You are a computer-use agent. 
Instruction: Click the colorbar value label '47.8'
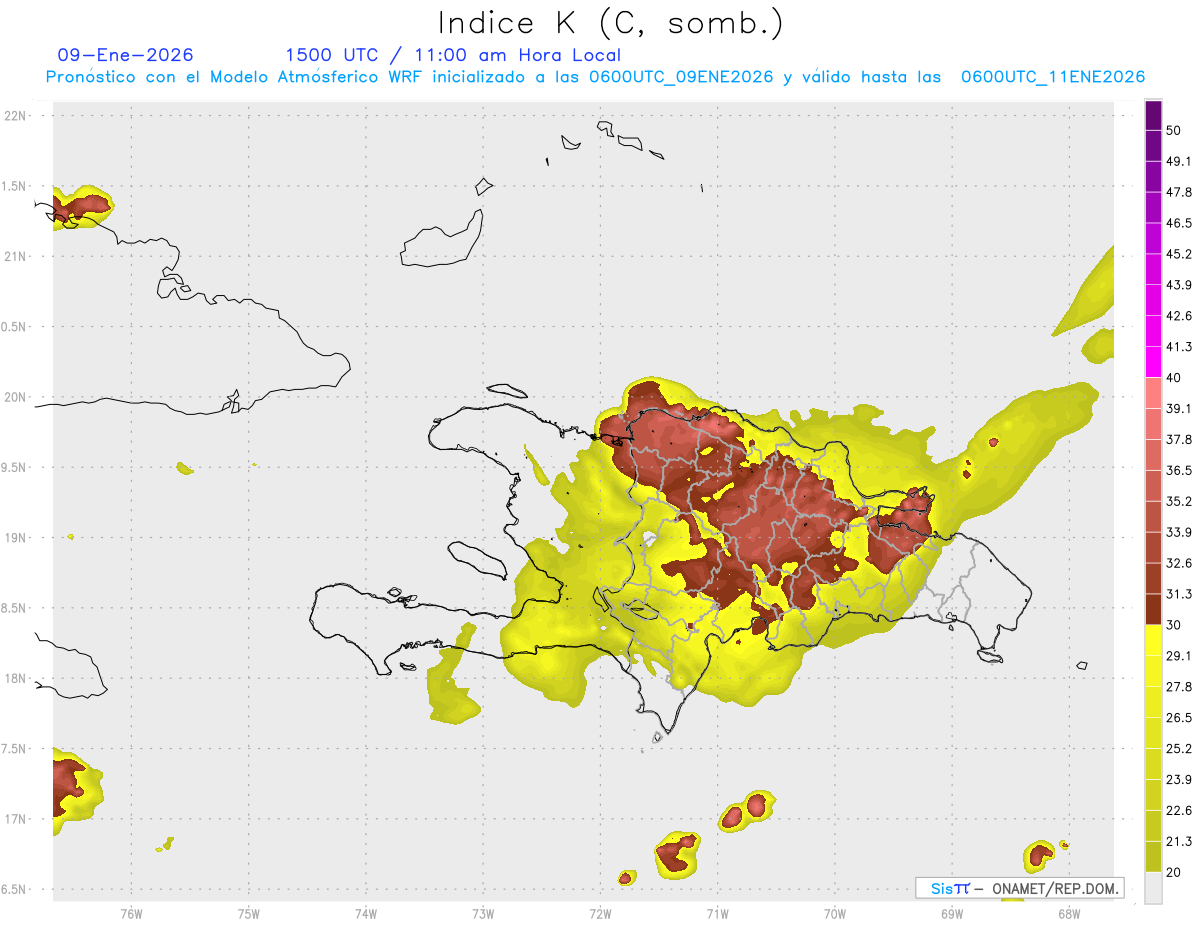coord(1178,192)
